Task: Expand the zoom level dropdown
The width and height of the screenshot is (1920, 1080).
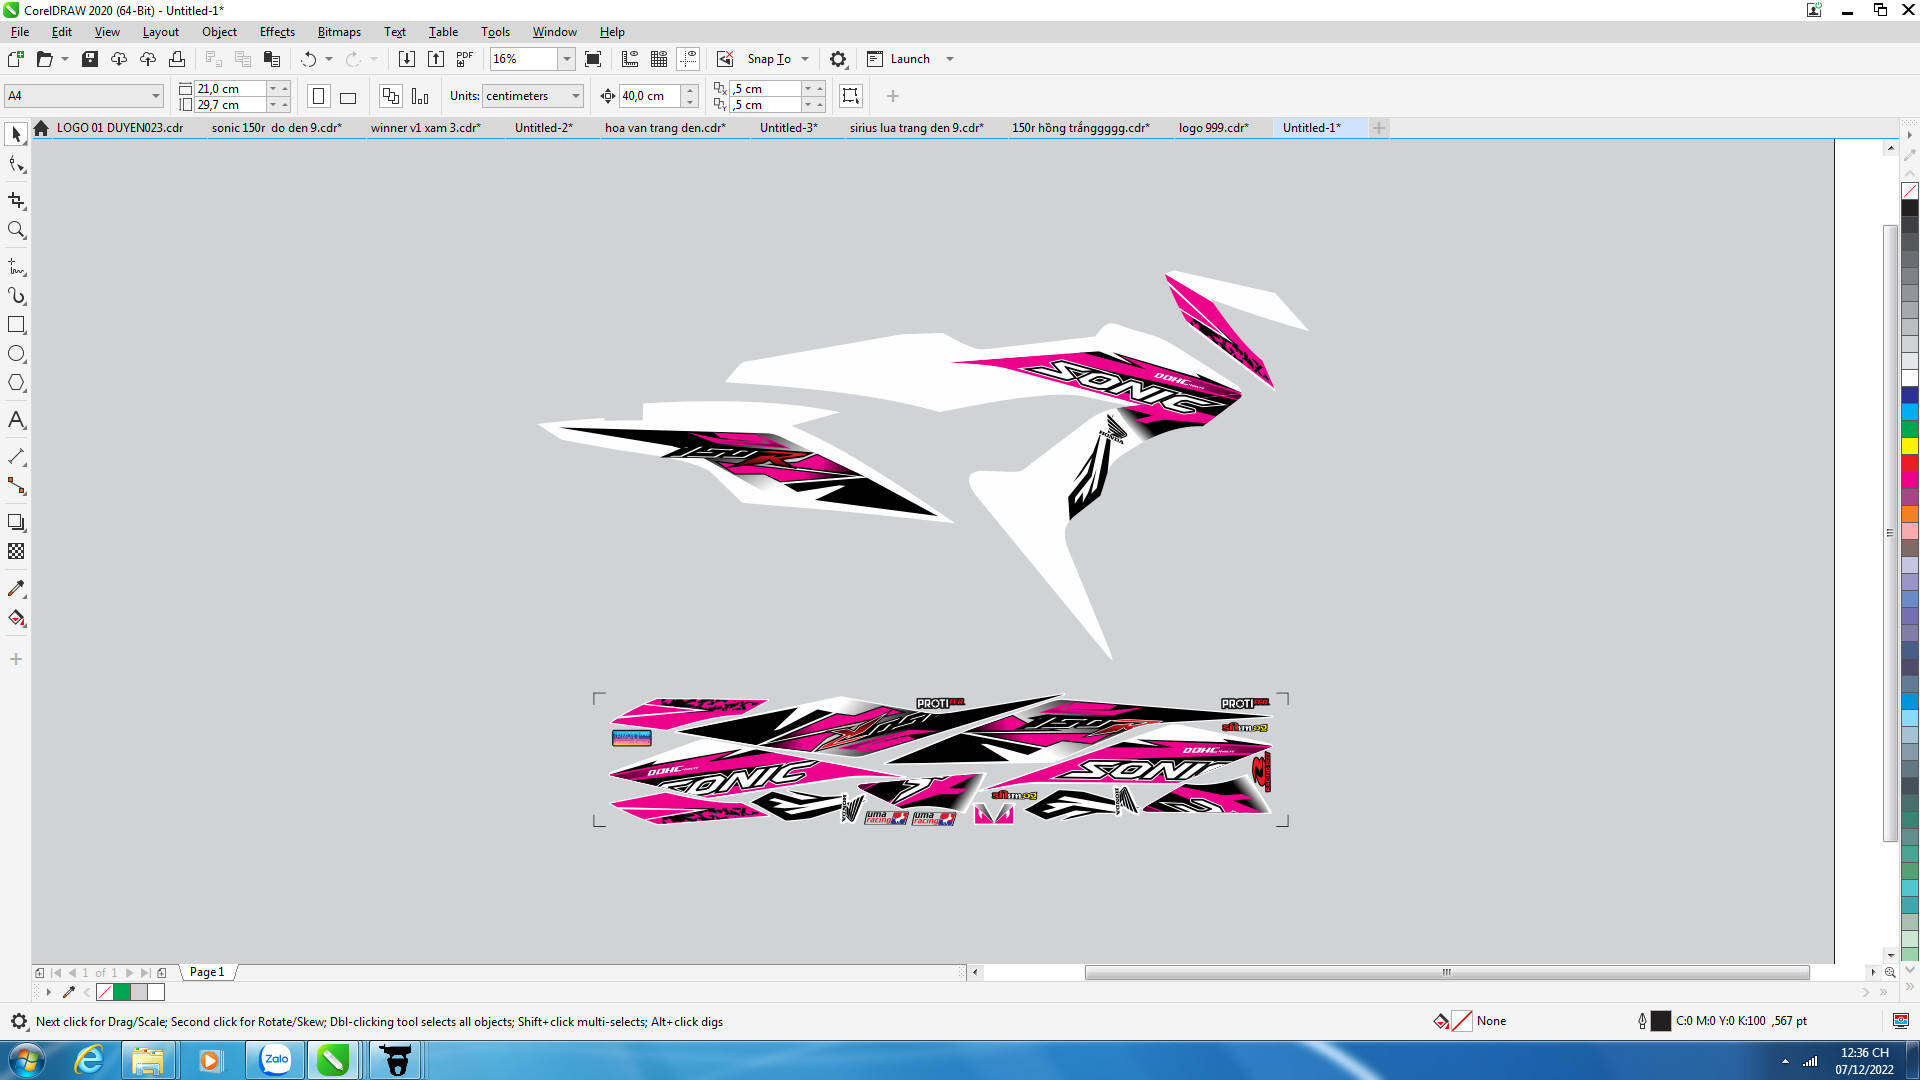Action: (x=566, y=59)
